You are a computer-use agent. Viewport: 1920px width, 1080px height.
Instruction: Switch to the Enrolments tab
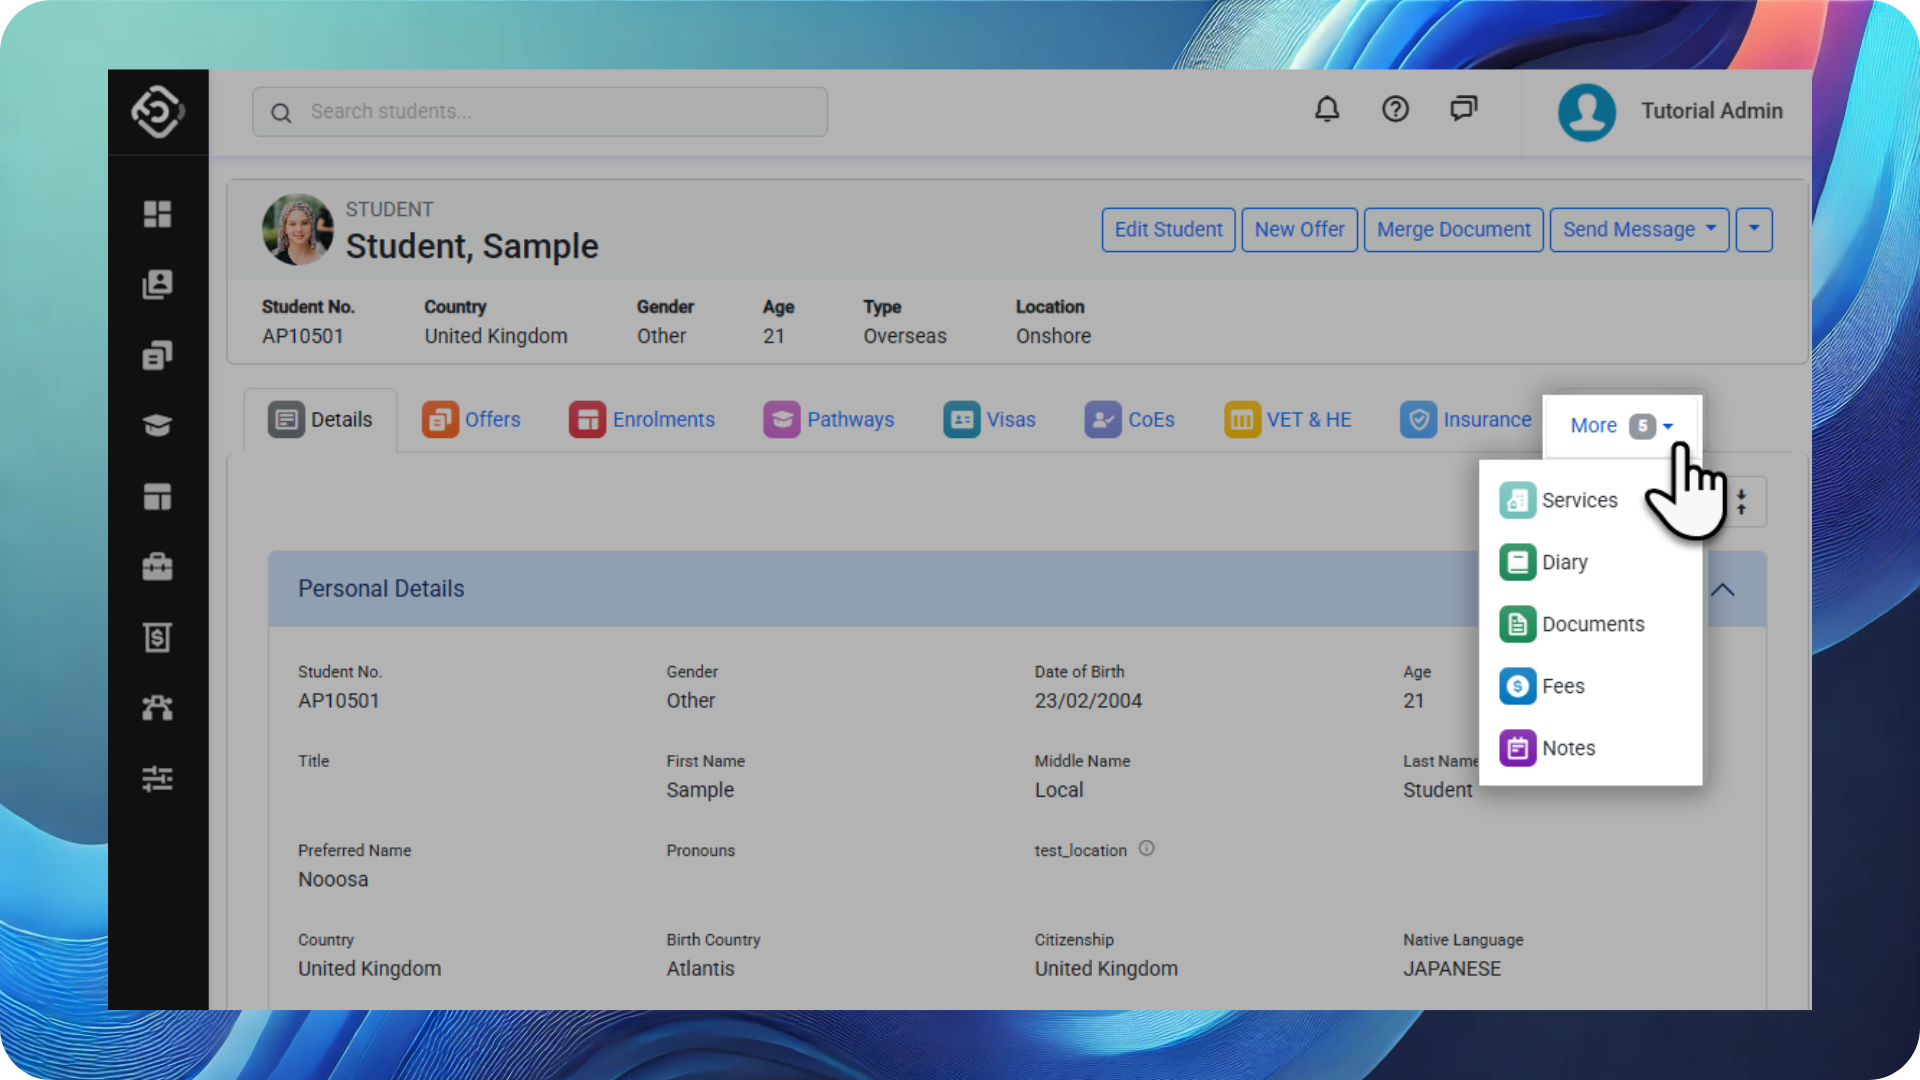tap(643, 420)
